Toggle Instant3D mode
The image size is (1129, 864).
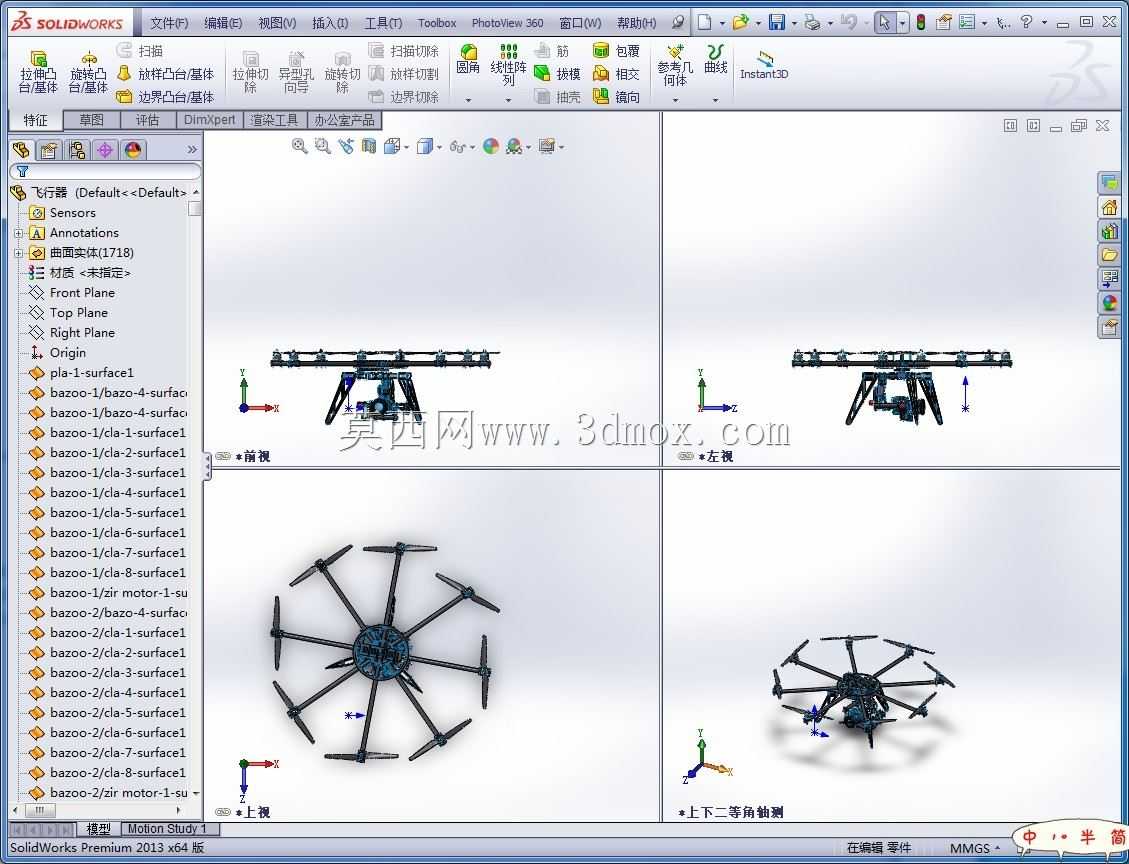point(764,65)
